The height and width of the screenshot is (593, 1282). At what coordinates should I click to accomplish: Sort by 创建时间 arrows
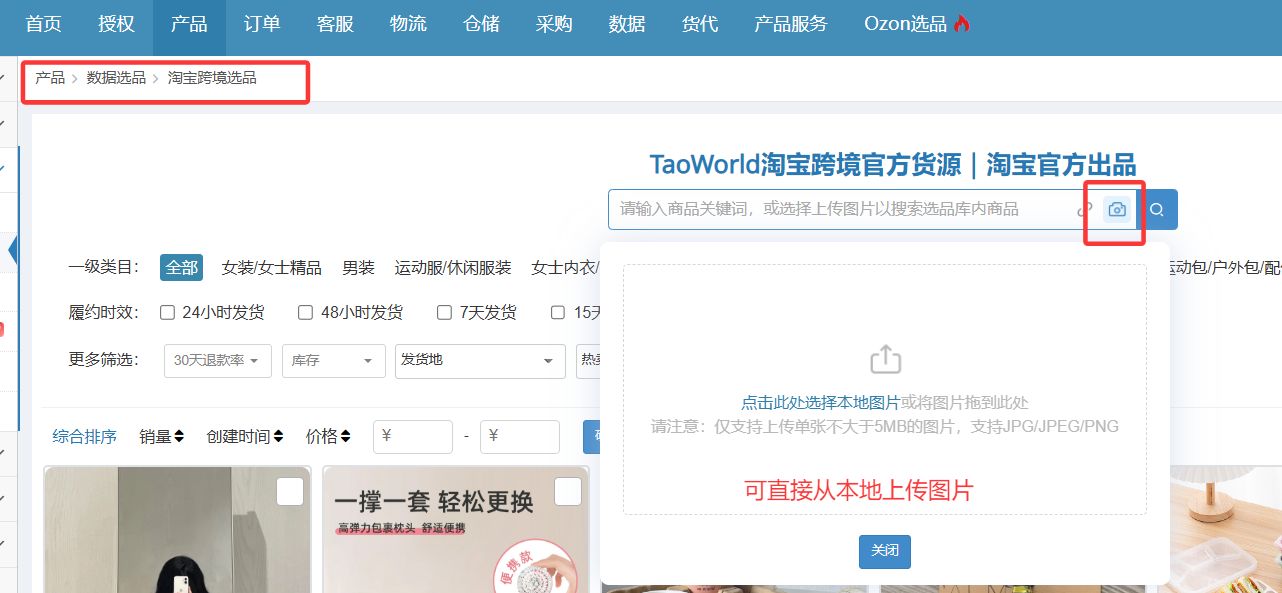click(278, 437)
